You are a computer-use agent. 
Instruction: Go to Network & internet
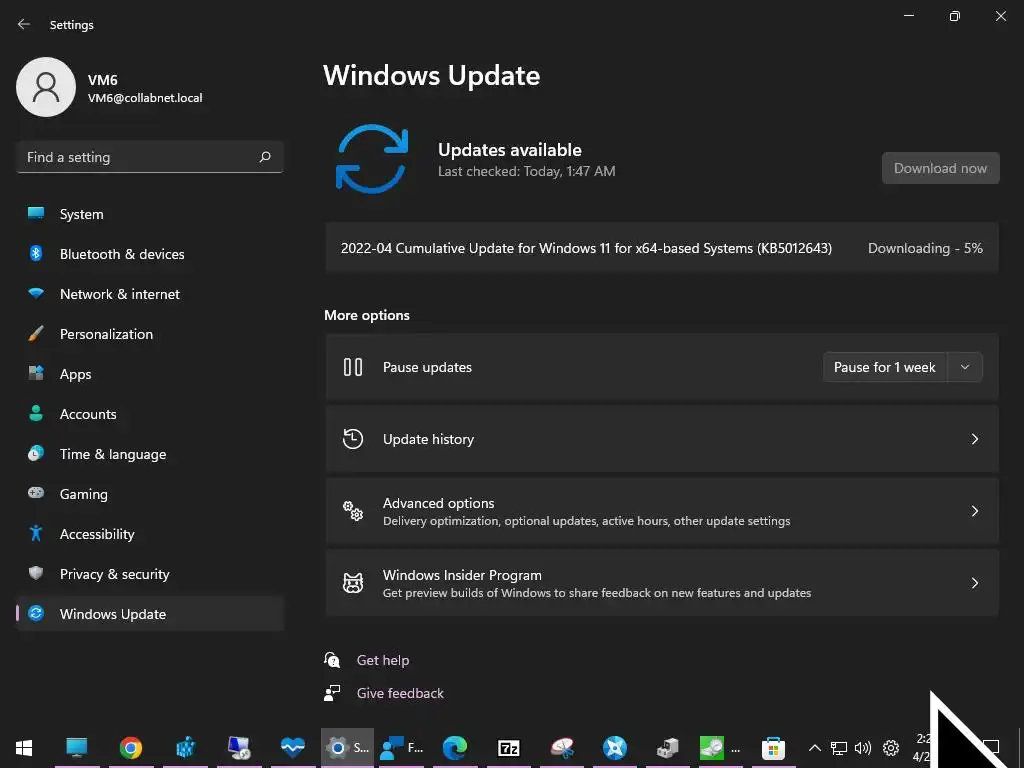point(150,294)
